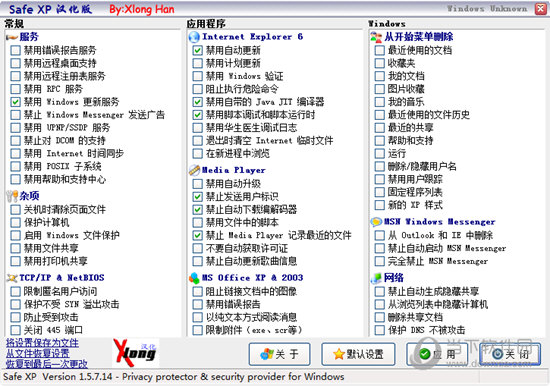The width and height of the screenshot is (550, 386).
Task: Click the MSN Windows Messenger icon
Action: click(376, 222)
